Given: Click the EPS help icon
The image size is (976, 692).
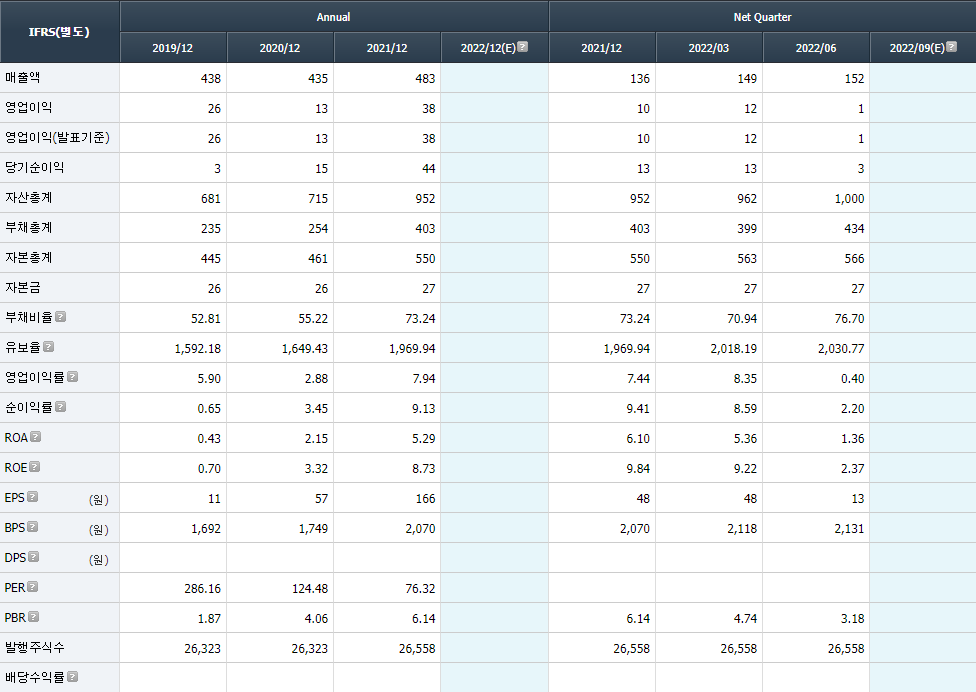Looking at the screenshot, I should (32, 497).
